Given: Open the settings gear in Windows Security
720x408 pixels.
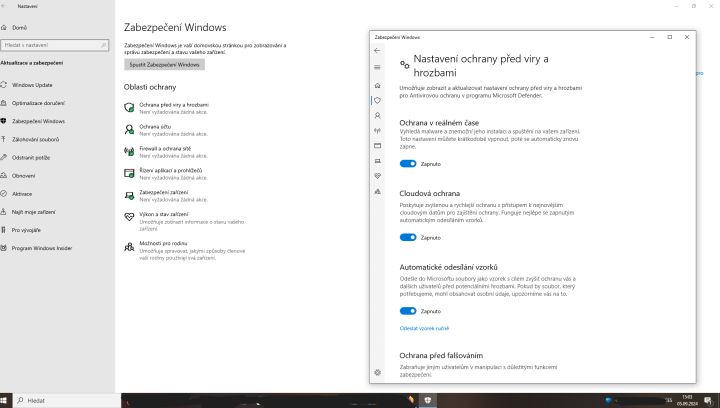Looking at the screenshot, I should click(x=377, y=373).
